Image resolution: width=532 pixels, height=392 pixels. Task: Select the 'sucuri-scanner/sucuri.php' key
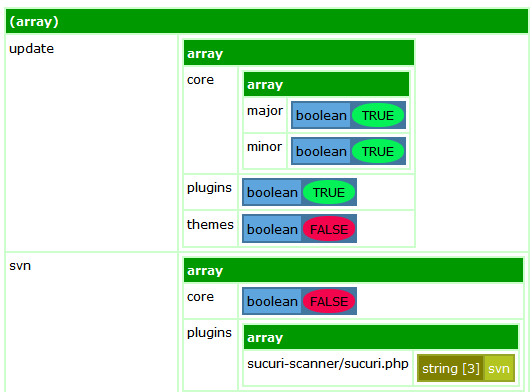click(x=327, y=363)
